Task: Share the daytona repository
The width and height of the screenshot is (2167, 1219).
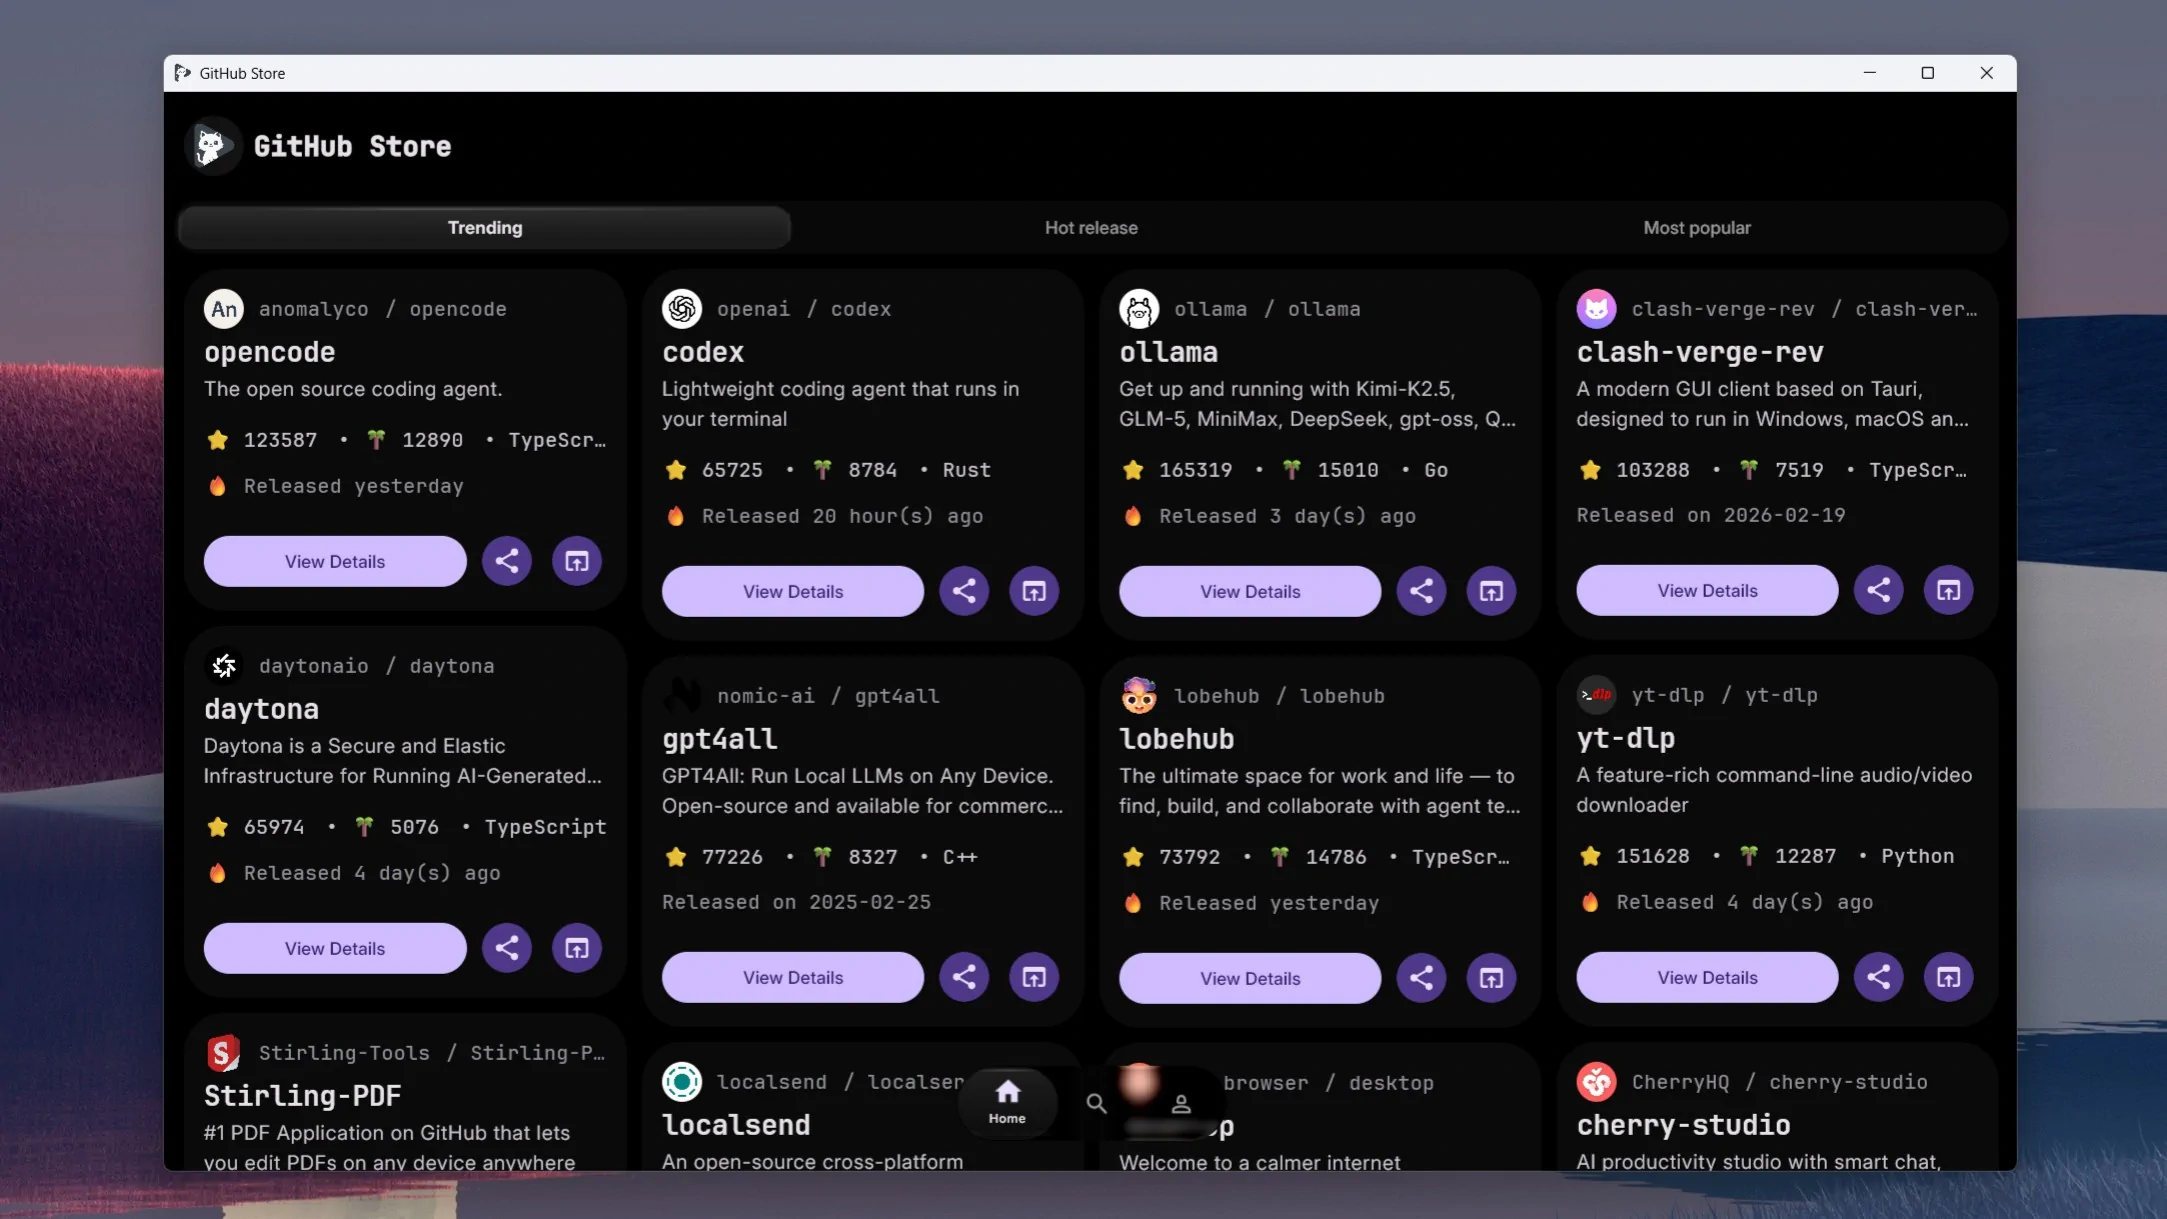Action: (506, 948)
